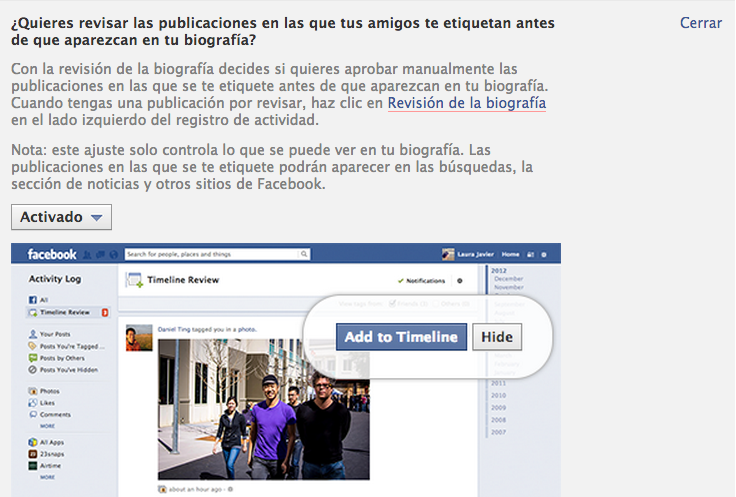Click the 23snaps app icon
Screen dimensions: 736x497
[33, 453]
